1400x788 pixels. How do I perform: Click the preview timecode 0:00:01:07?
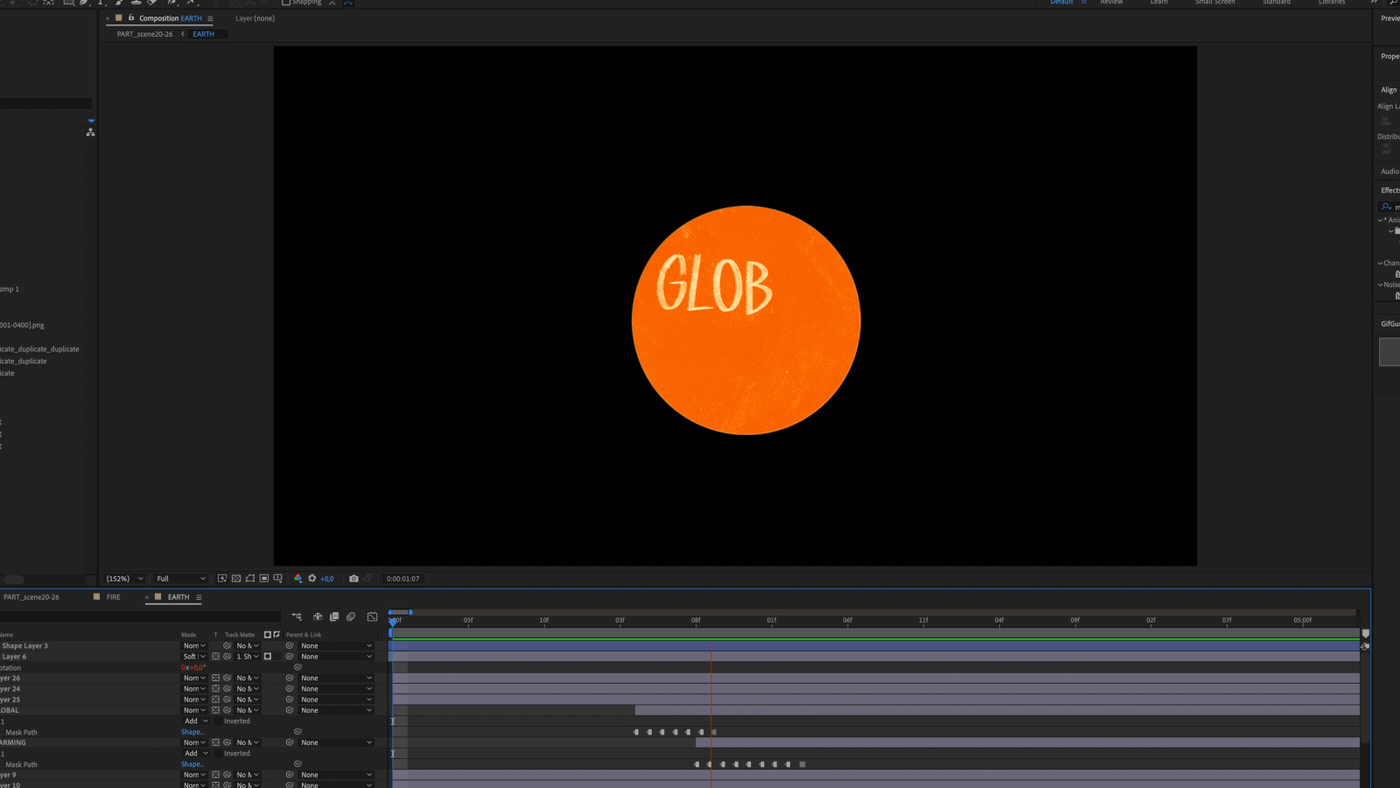[403, 579]
